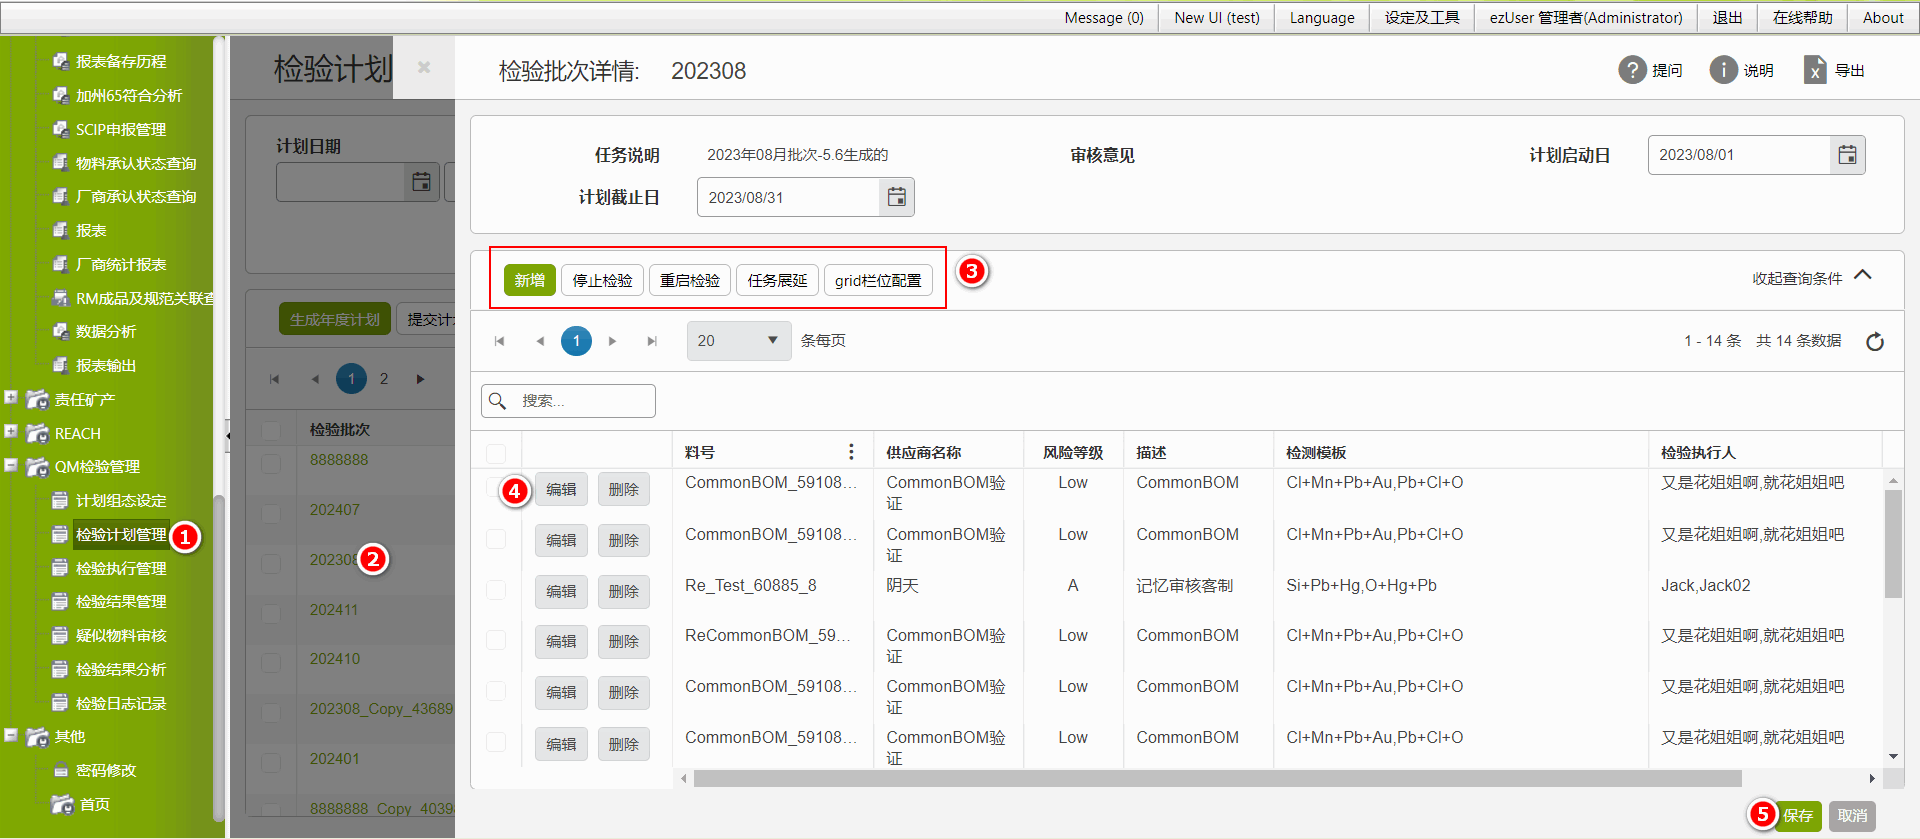Collapse the 其他 tree node
The image size is (1920, 839).
[x=11, y=735]
